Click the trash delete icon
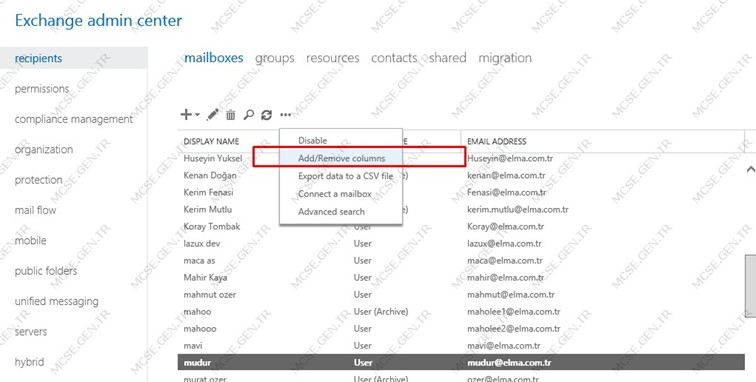This screenshot has height=382, width=756. coord(231,114)
